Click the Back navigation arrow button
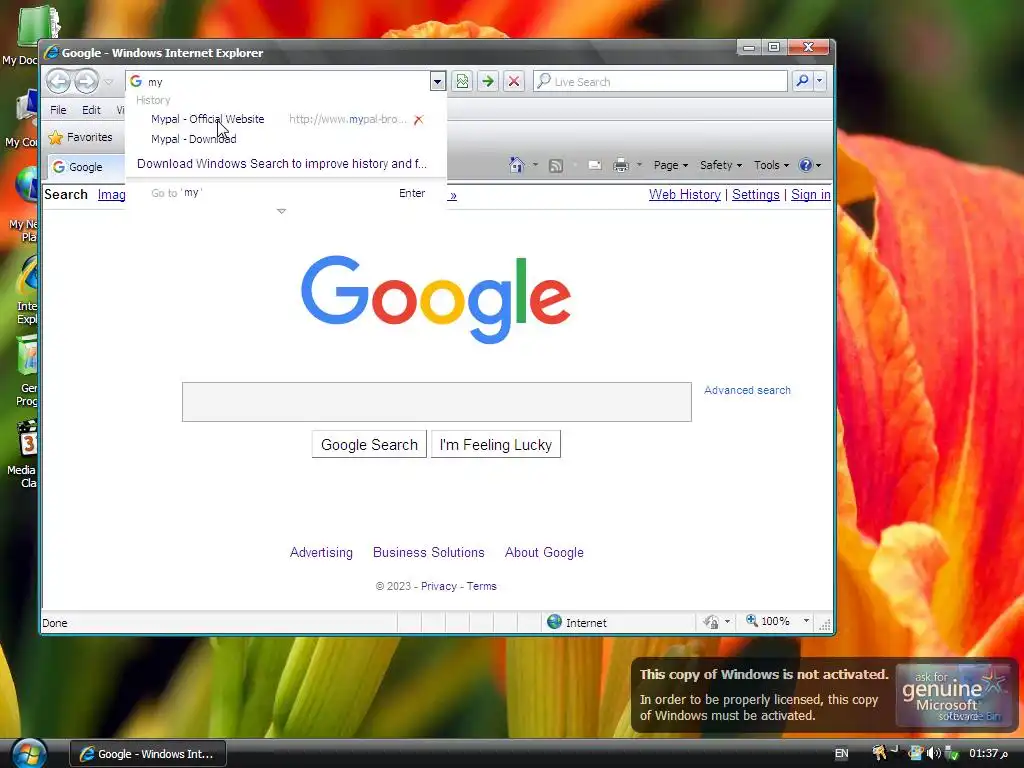1024x768 pixels. click(x=59, y=82)
